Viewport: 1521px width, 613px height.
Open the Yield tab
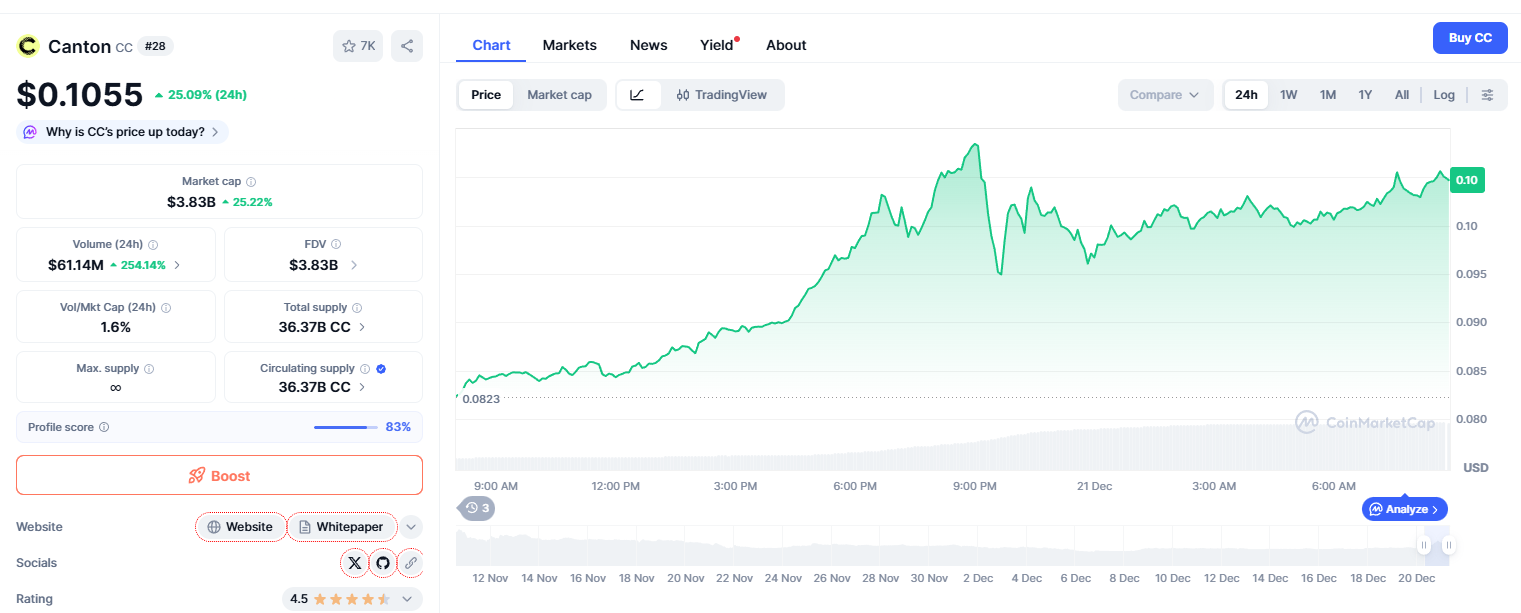point(717,45)
